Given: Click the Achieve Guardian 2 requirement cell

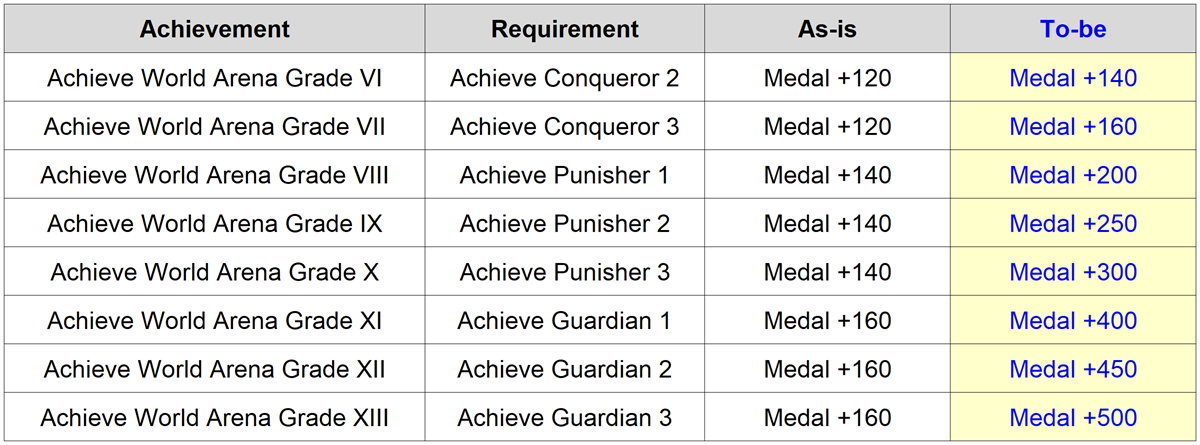Looking at the screenshot, I should click(564, 369).
